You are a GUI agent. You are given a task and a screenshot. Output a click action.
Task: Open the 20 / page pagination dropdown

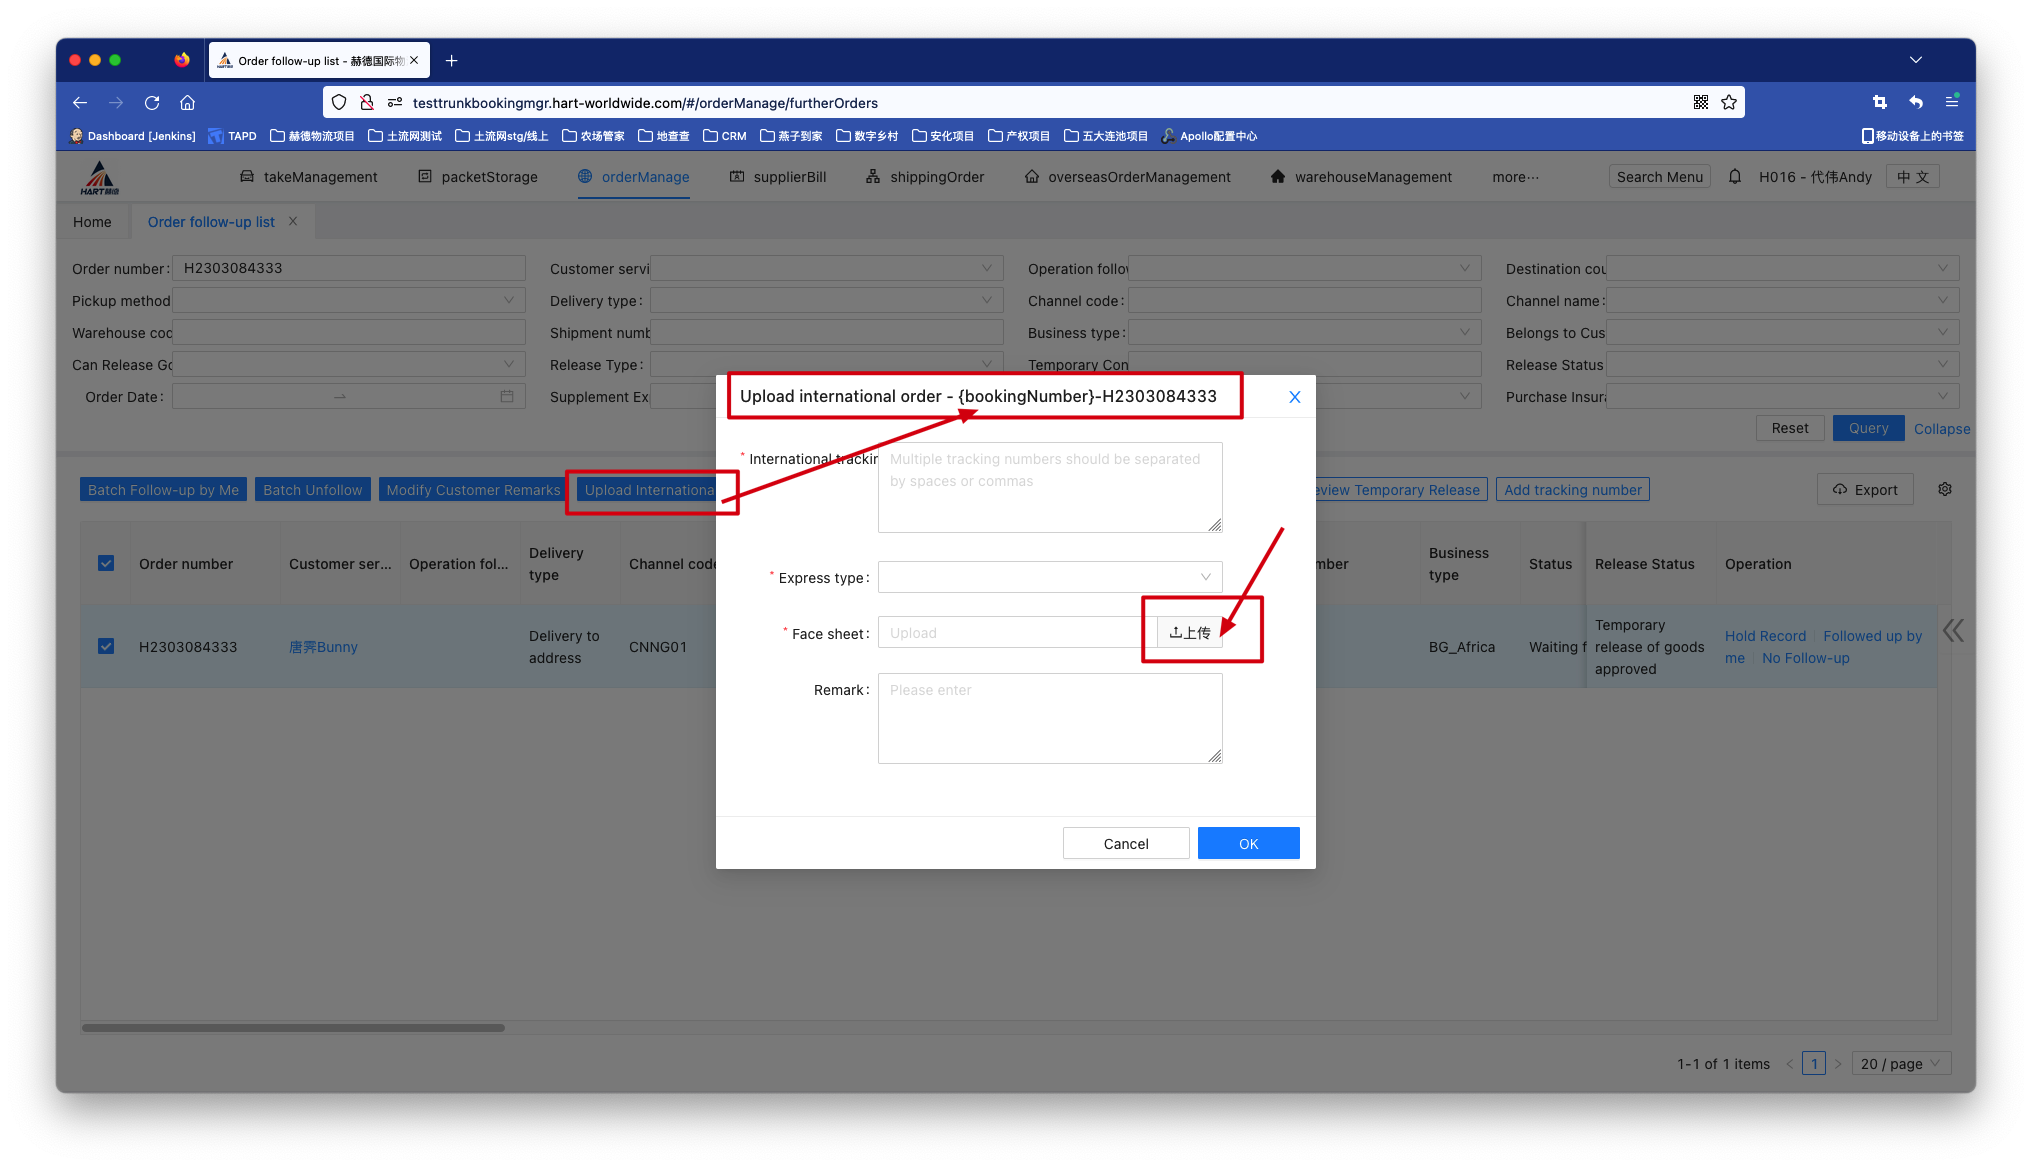pyautogui.click(x=1900, y=1064)
